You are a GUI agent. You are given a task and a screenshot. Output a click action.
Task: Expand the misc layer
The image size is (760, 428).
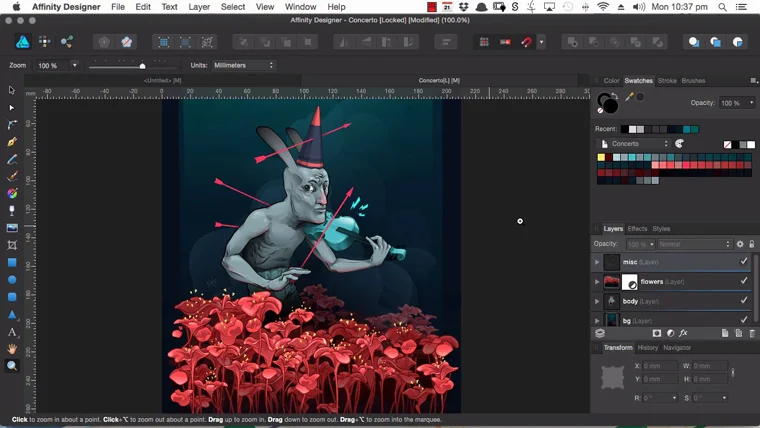tap(597, 262)
